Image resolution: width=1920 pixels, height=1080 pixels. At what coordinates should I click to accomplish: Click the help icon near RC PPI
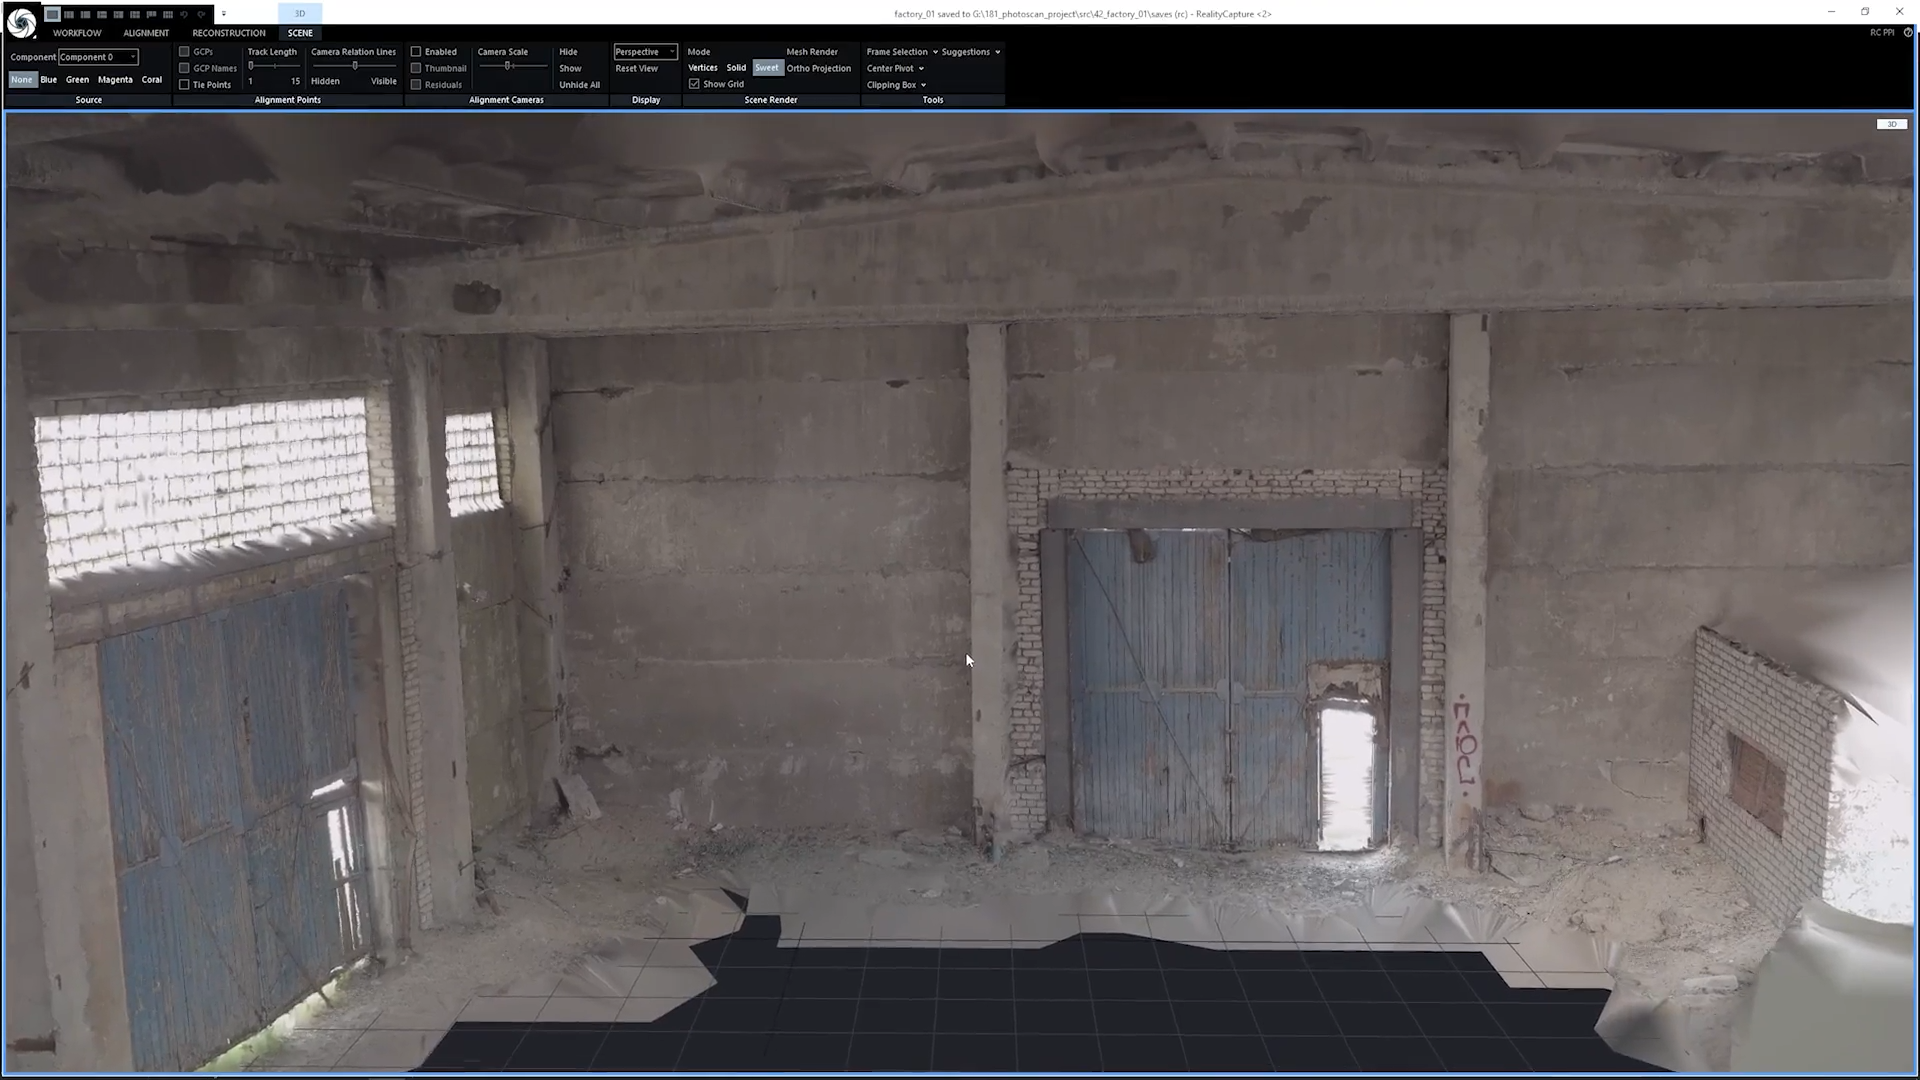tap(1908, 33)
